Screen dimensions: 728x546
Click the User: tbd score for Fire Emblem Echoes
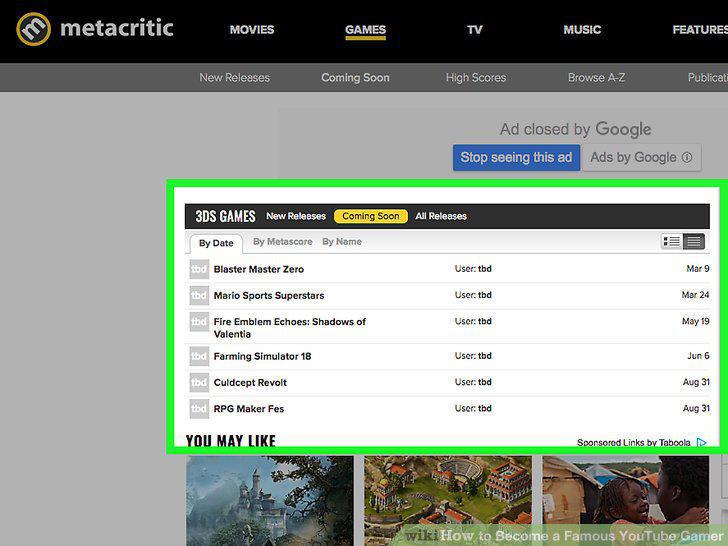(473, 321)
